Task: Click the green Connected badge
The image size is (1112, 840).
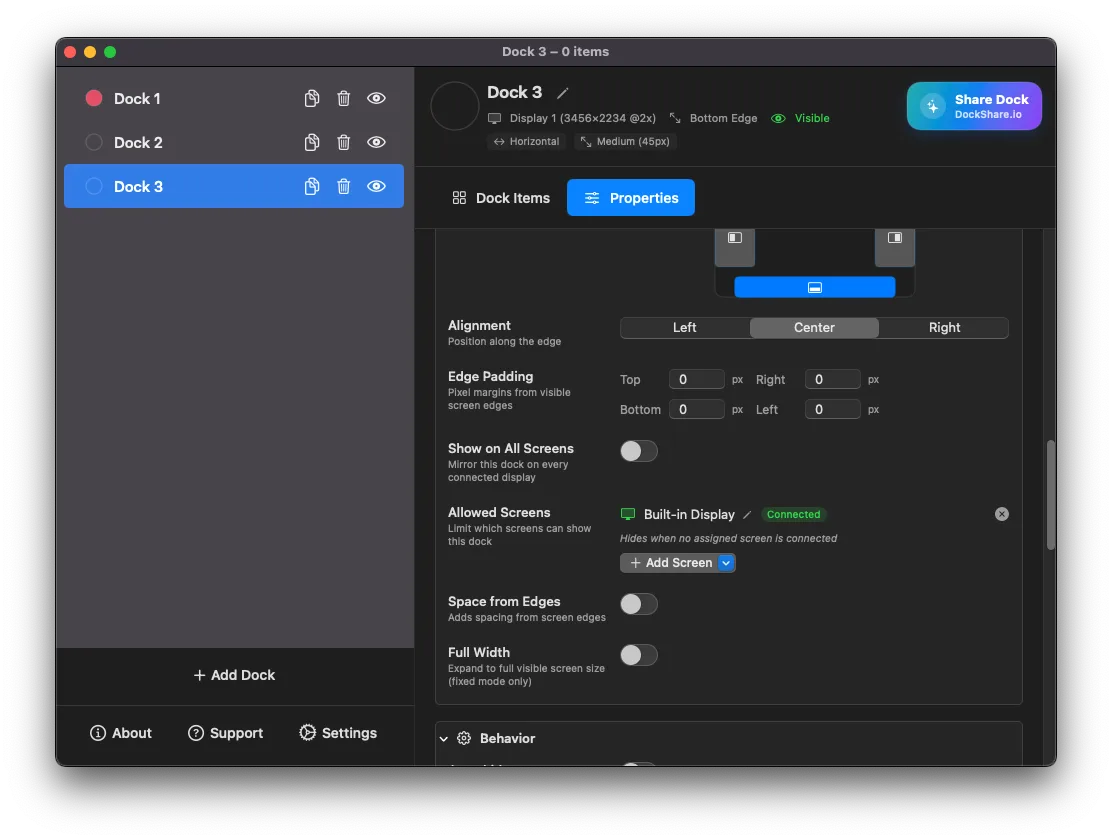Action: click(x=794, y=514)
